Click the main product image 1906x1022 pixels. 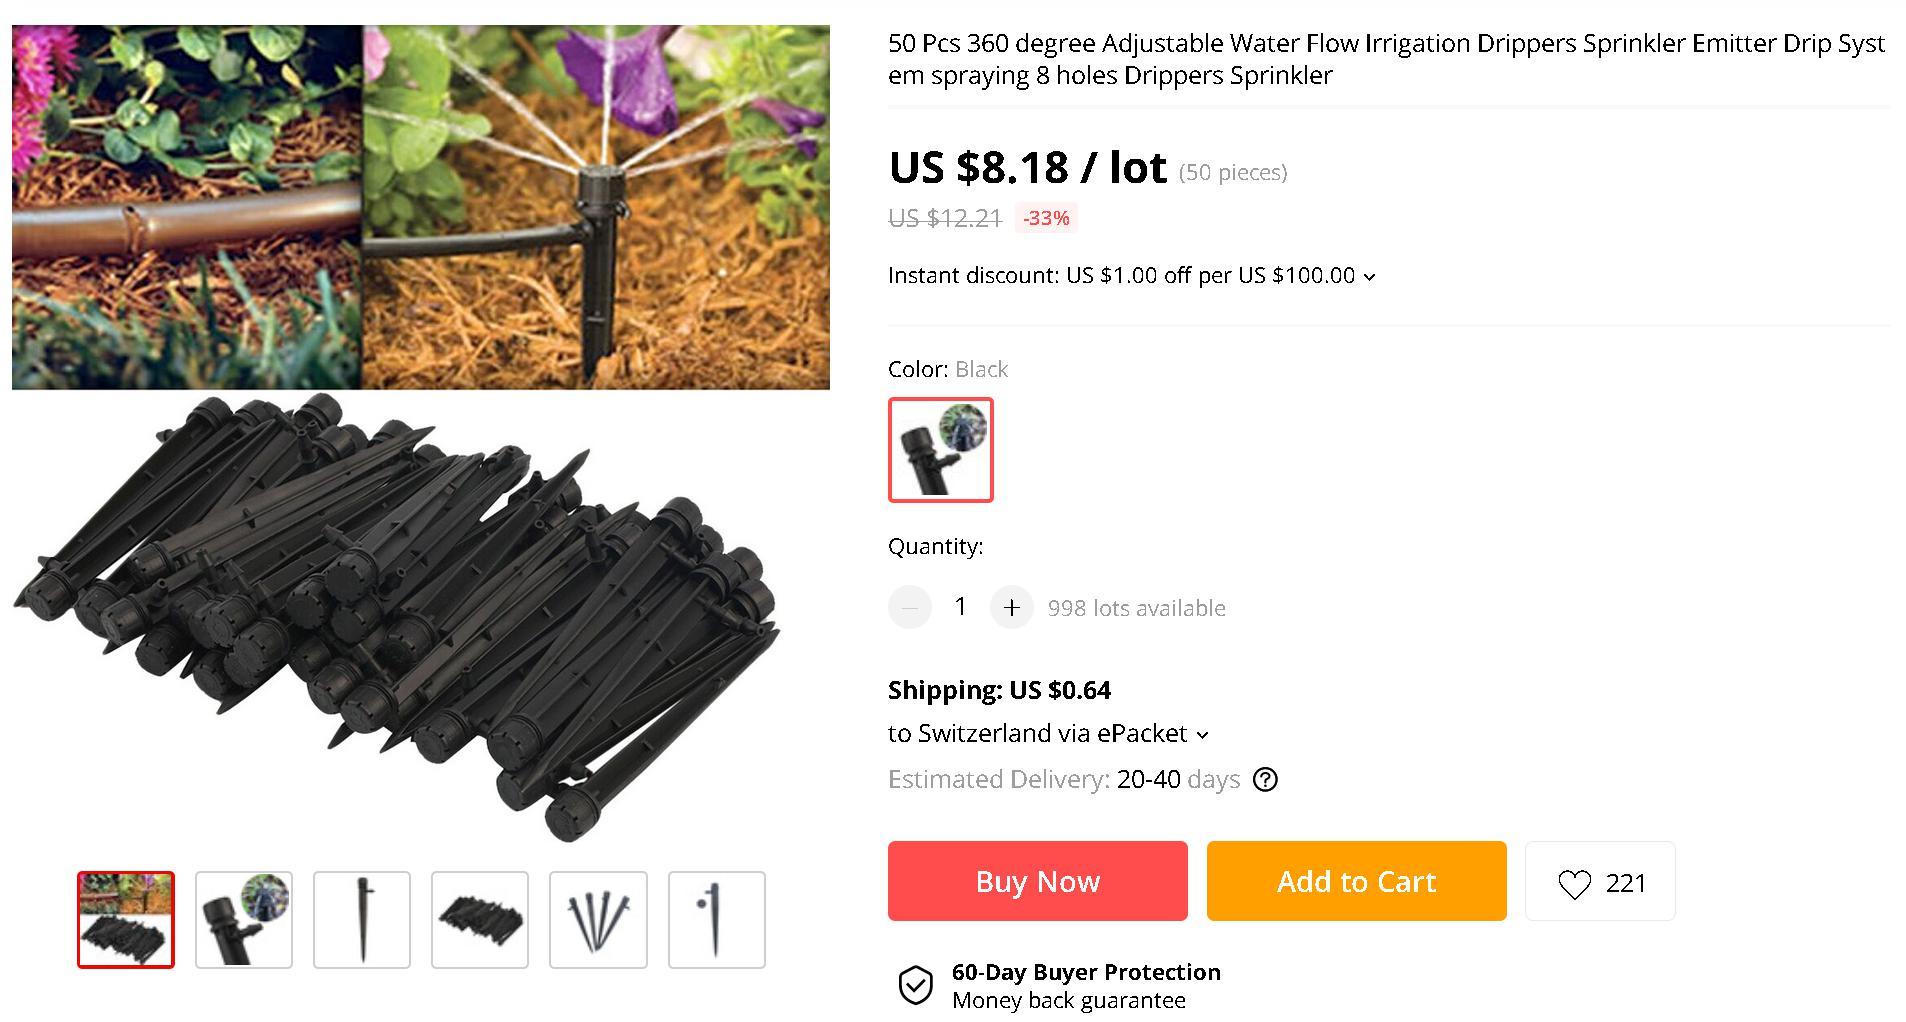pyautogui.click(x=420, y=430)
